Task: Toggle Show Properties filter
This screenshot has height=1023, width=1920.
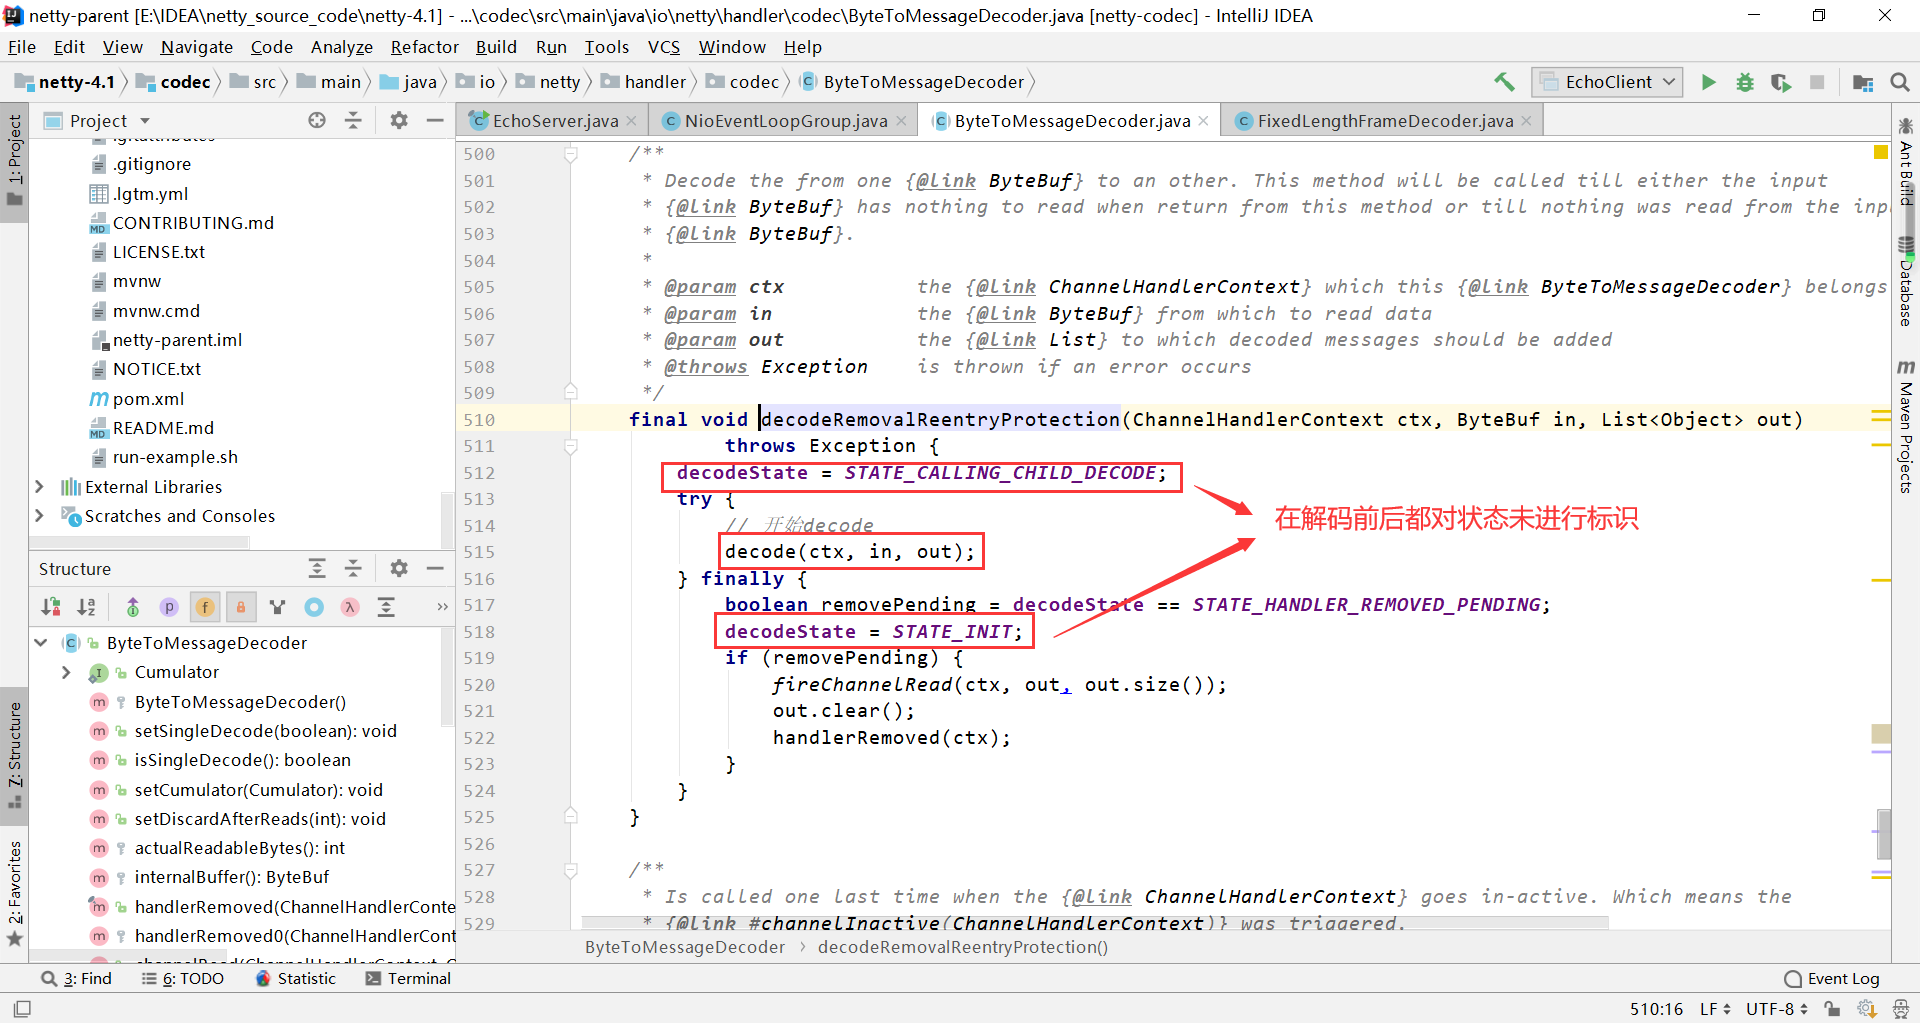Action: click(169, 606)
